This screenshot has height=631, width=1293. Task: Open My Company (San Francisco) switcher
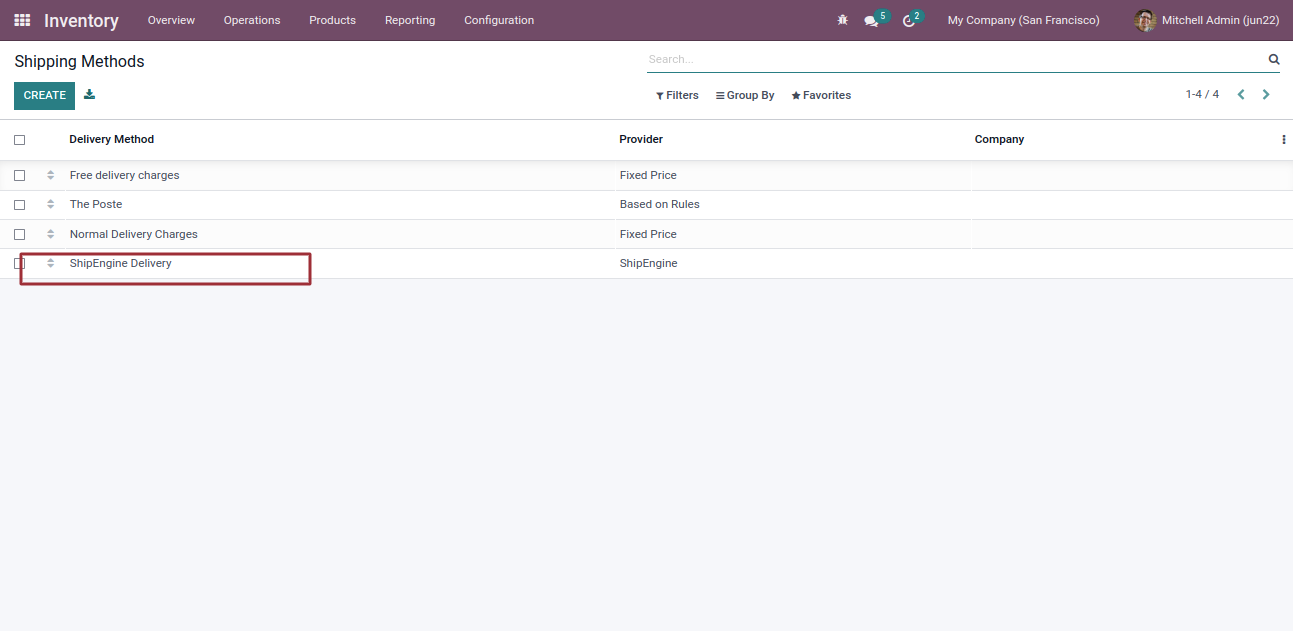[1023, 20]
